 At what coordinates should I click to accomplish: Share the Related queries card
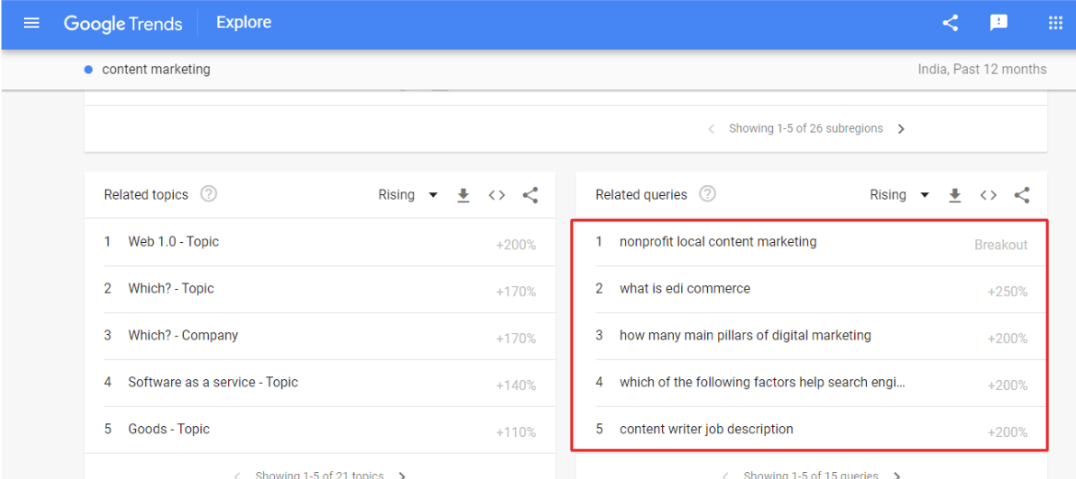point(1021,195)
